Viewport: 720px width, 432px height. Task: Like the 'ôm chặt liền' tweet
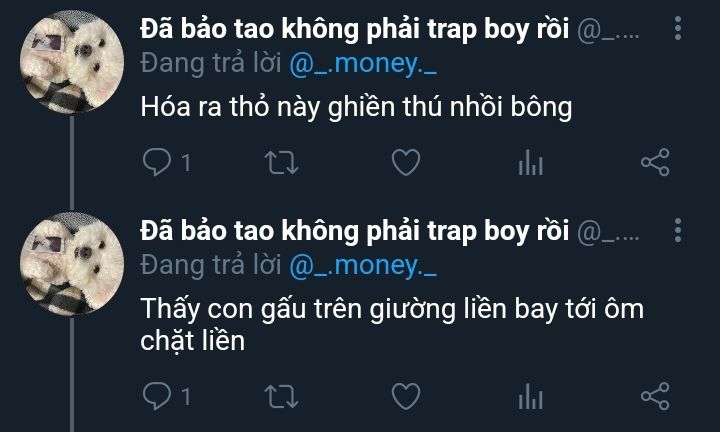406,396
